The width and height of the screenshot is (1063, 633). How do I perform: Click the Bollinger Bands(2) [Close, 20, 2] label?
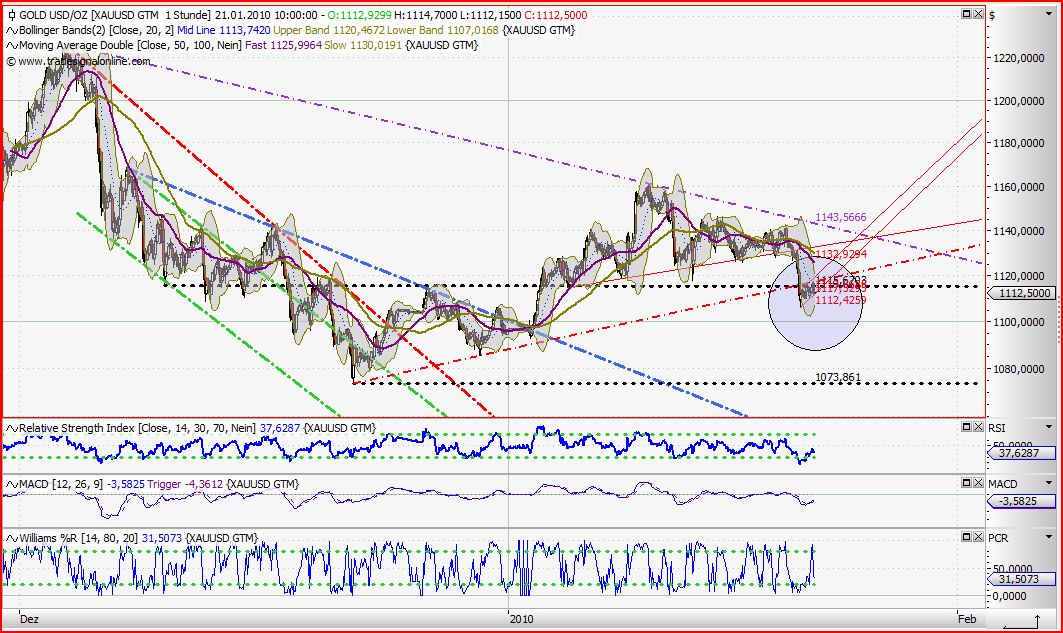point(96,30)
